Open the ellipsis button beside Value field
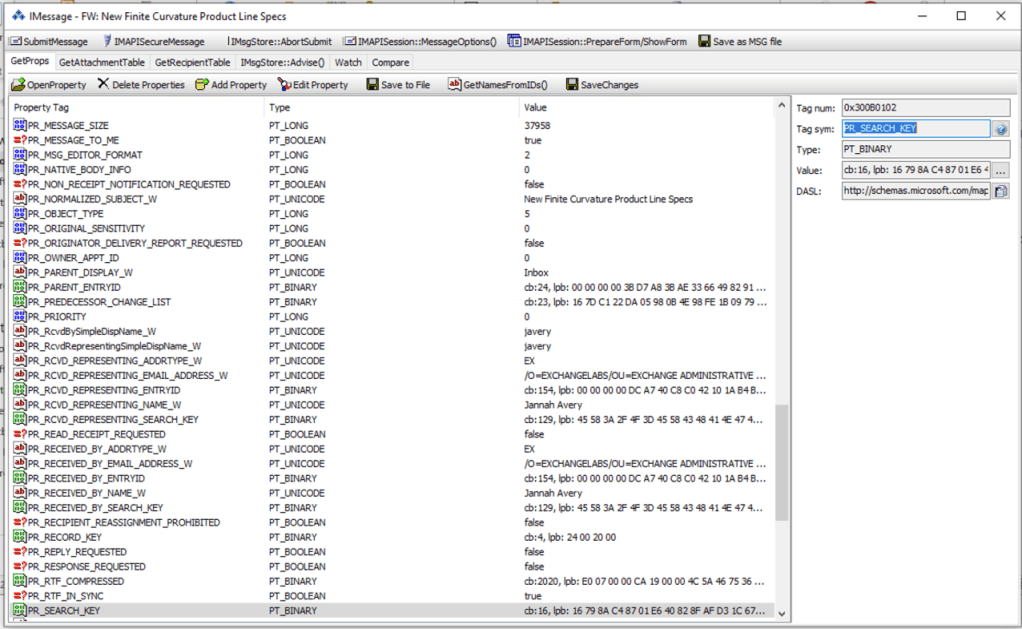 [1001, 170]
